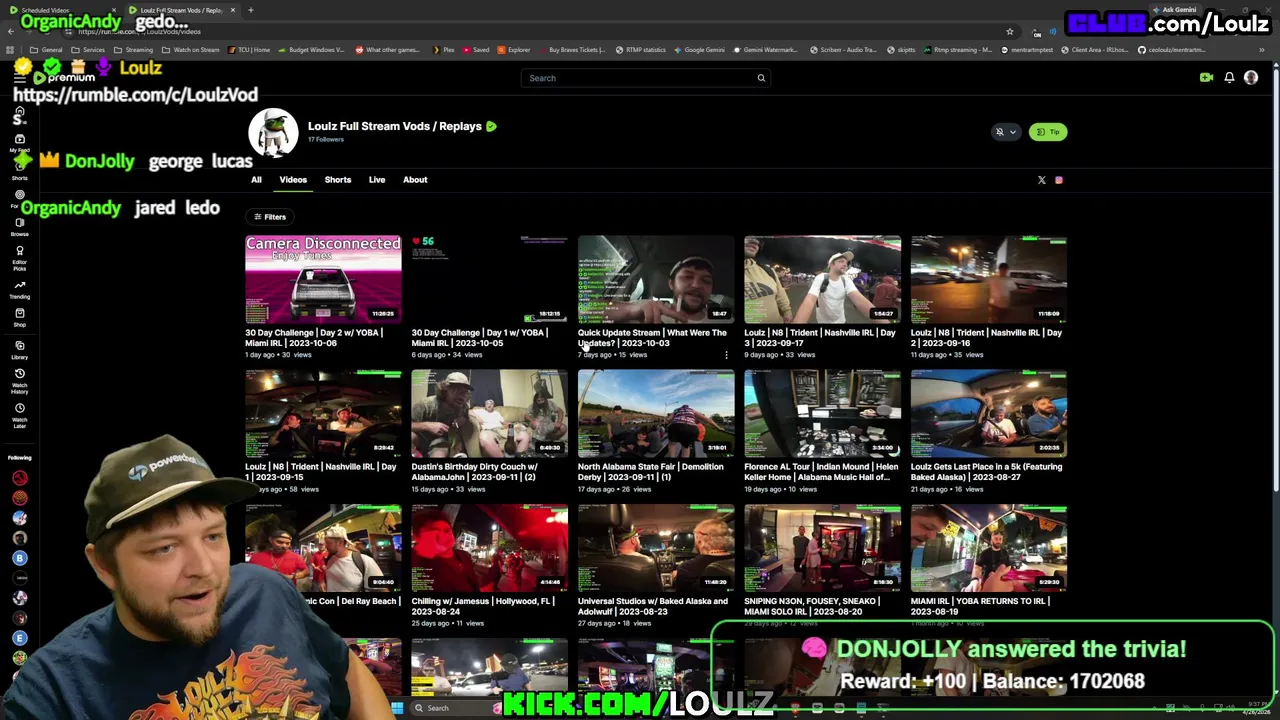Open Trending in Rumble sidebar
Image resolution: width=1280 pixels, height=720 pixels.
tap(19, 289)
